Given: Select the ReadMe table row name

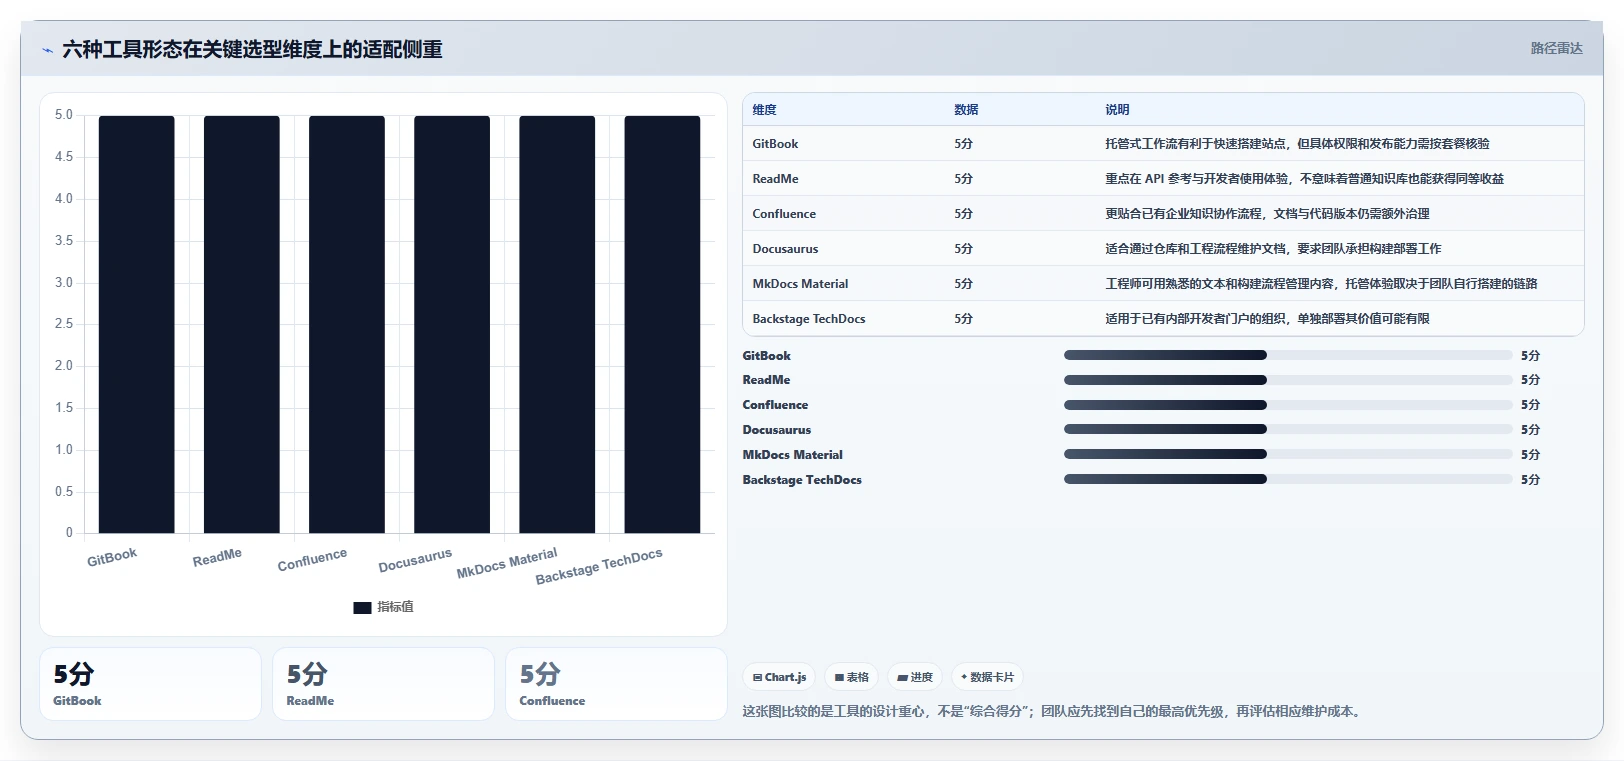Looking at the screenshot, I should click(x=775, y=179).
